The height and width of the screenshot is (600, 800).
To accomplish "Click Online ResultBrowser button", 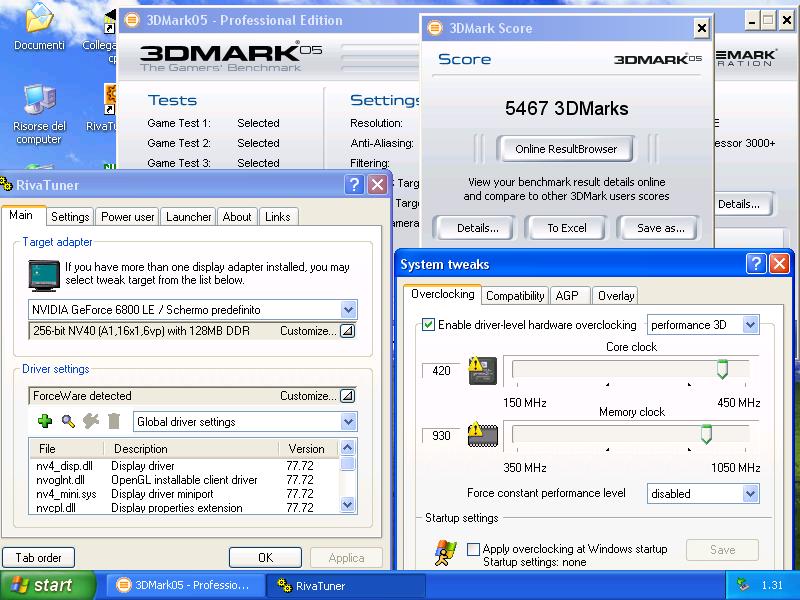I will (566, 149).
